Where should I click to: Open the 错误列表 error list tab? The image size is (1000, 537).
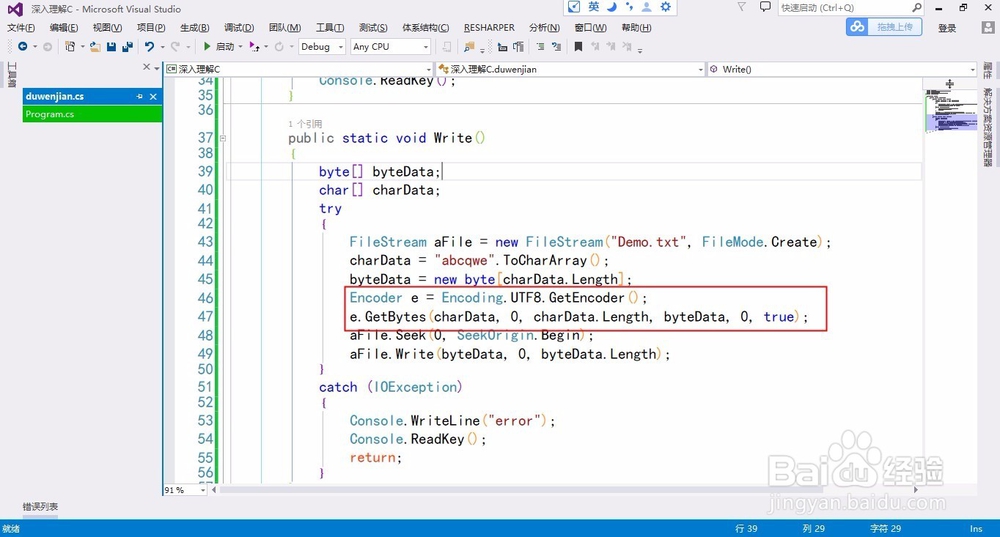(40, 506)
